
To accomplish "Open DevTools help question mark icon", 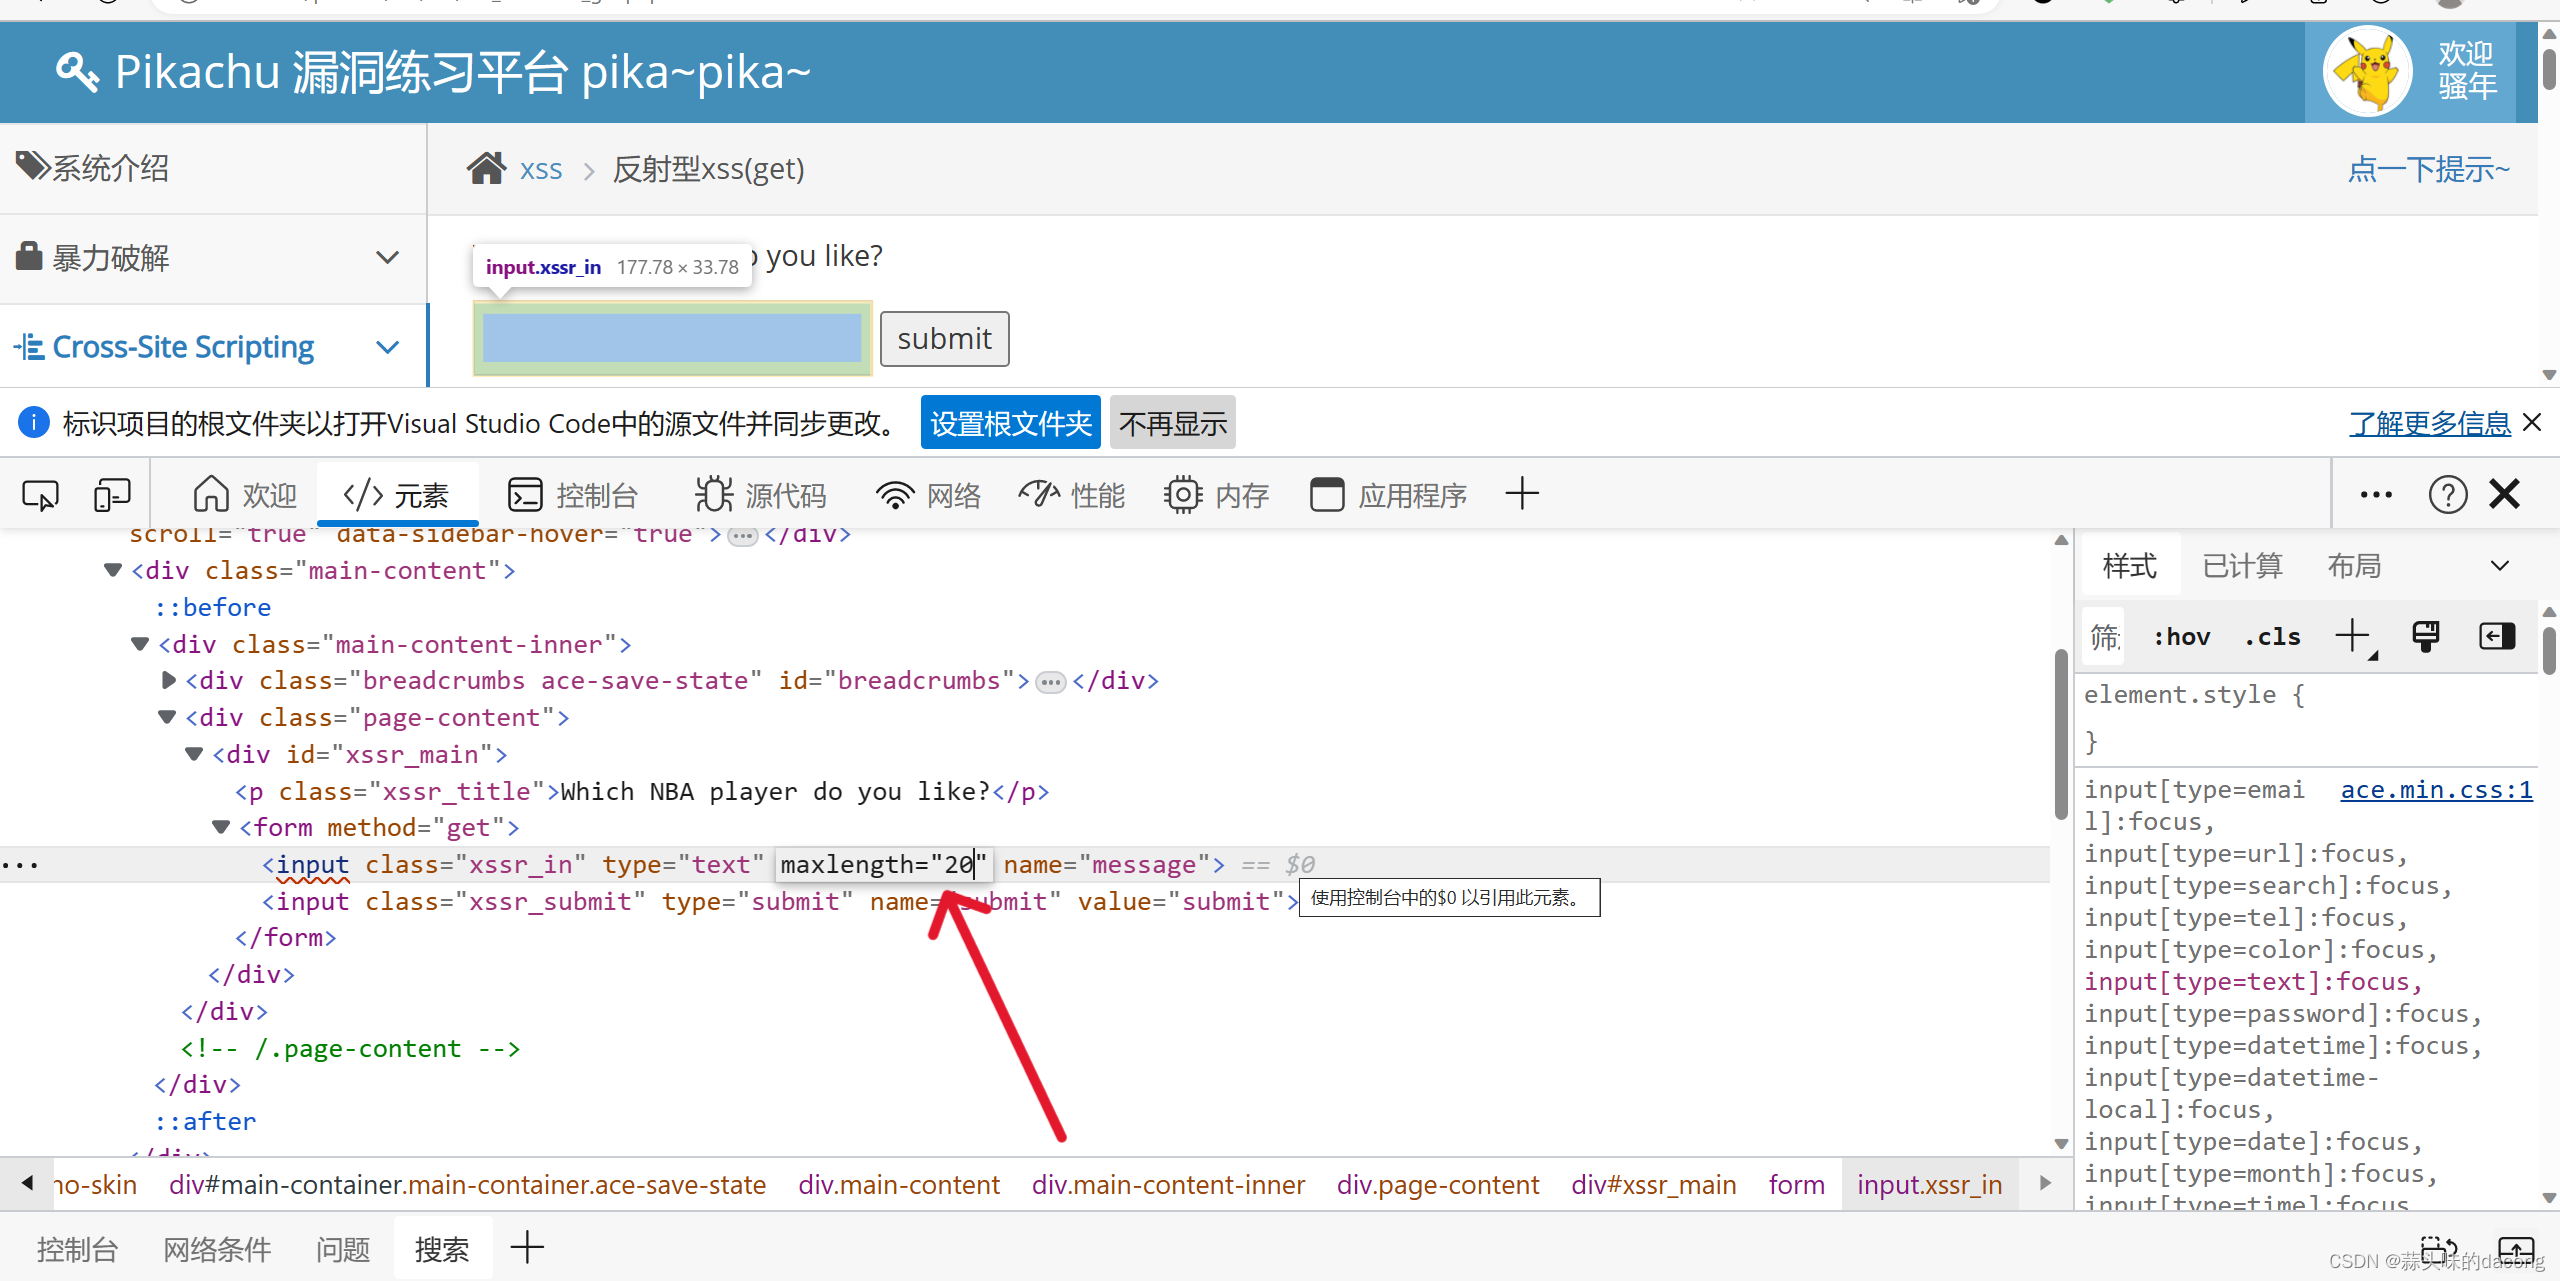I will (2447, 495).
